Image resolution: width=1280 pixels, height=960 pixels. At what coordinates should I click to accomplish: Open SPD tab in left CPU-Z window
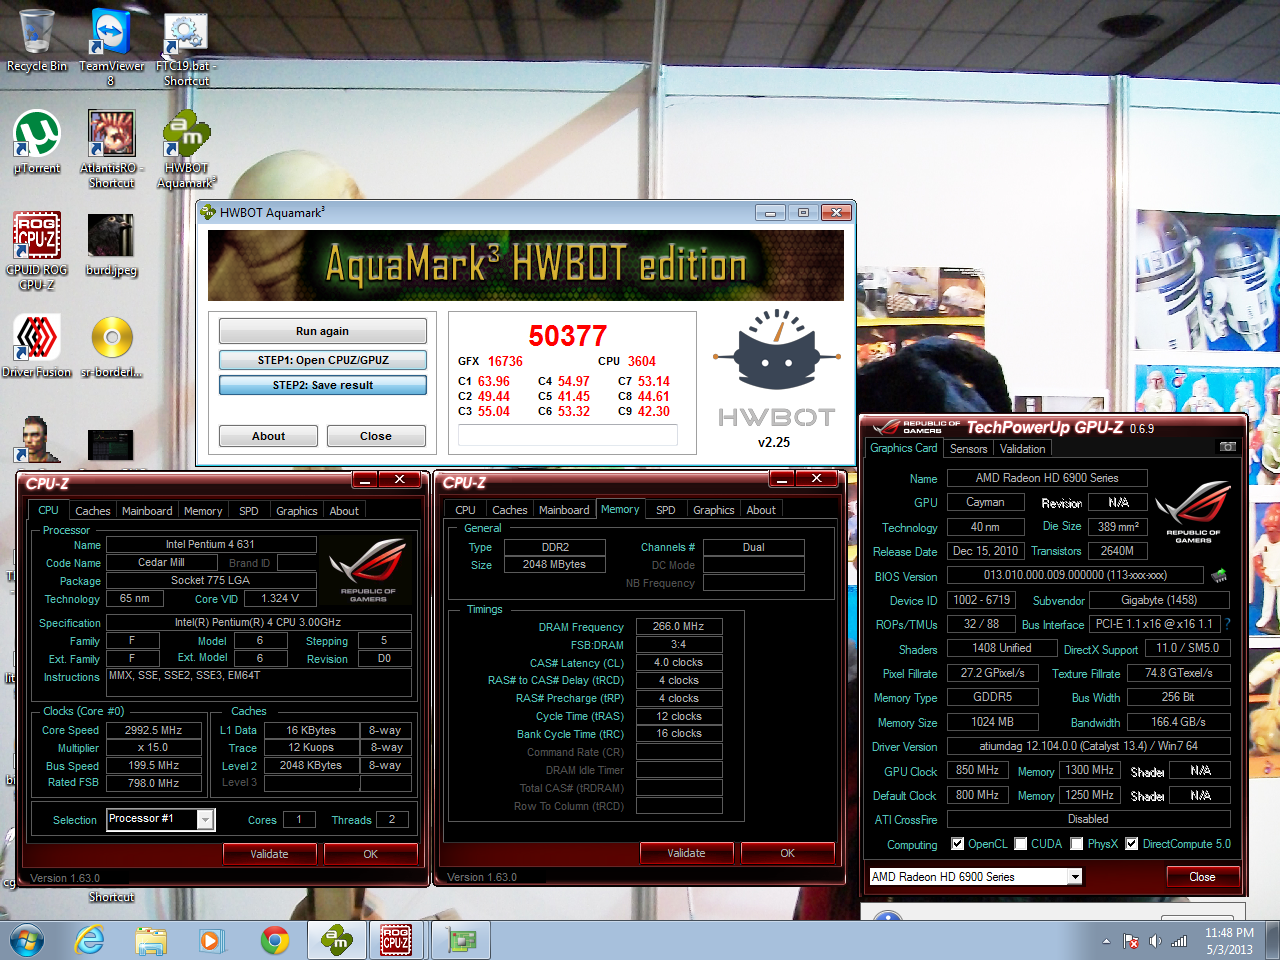249,511
